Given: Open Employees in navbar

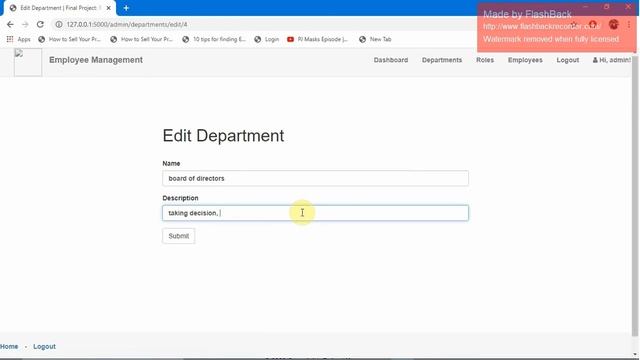Looking at the screenshot, I should (x=525, y=60).
